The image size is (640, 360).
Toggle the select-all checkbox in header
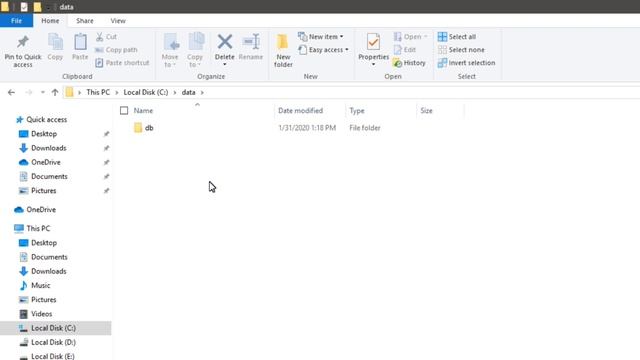click(124, 111)
